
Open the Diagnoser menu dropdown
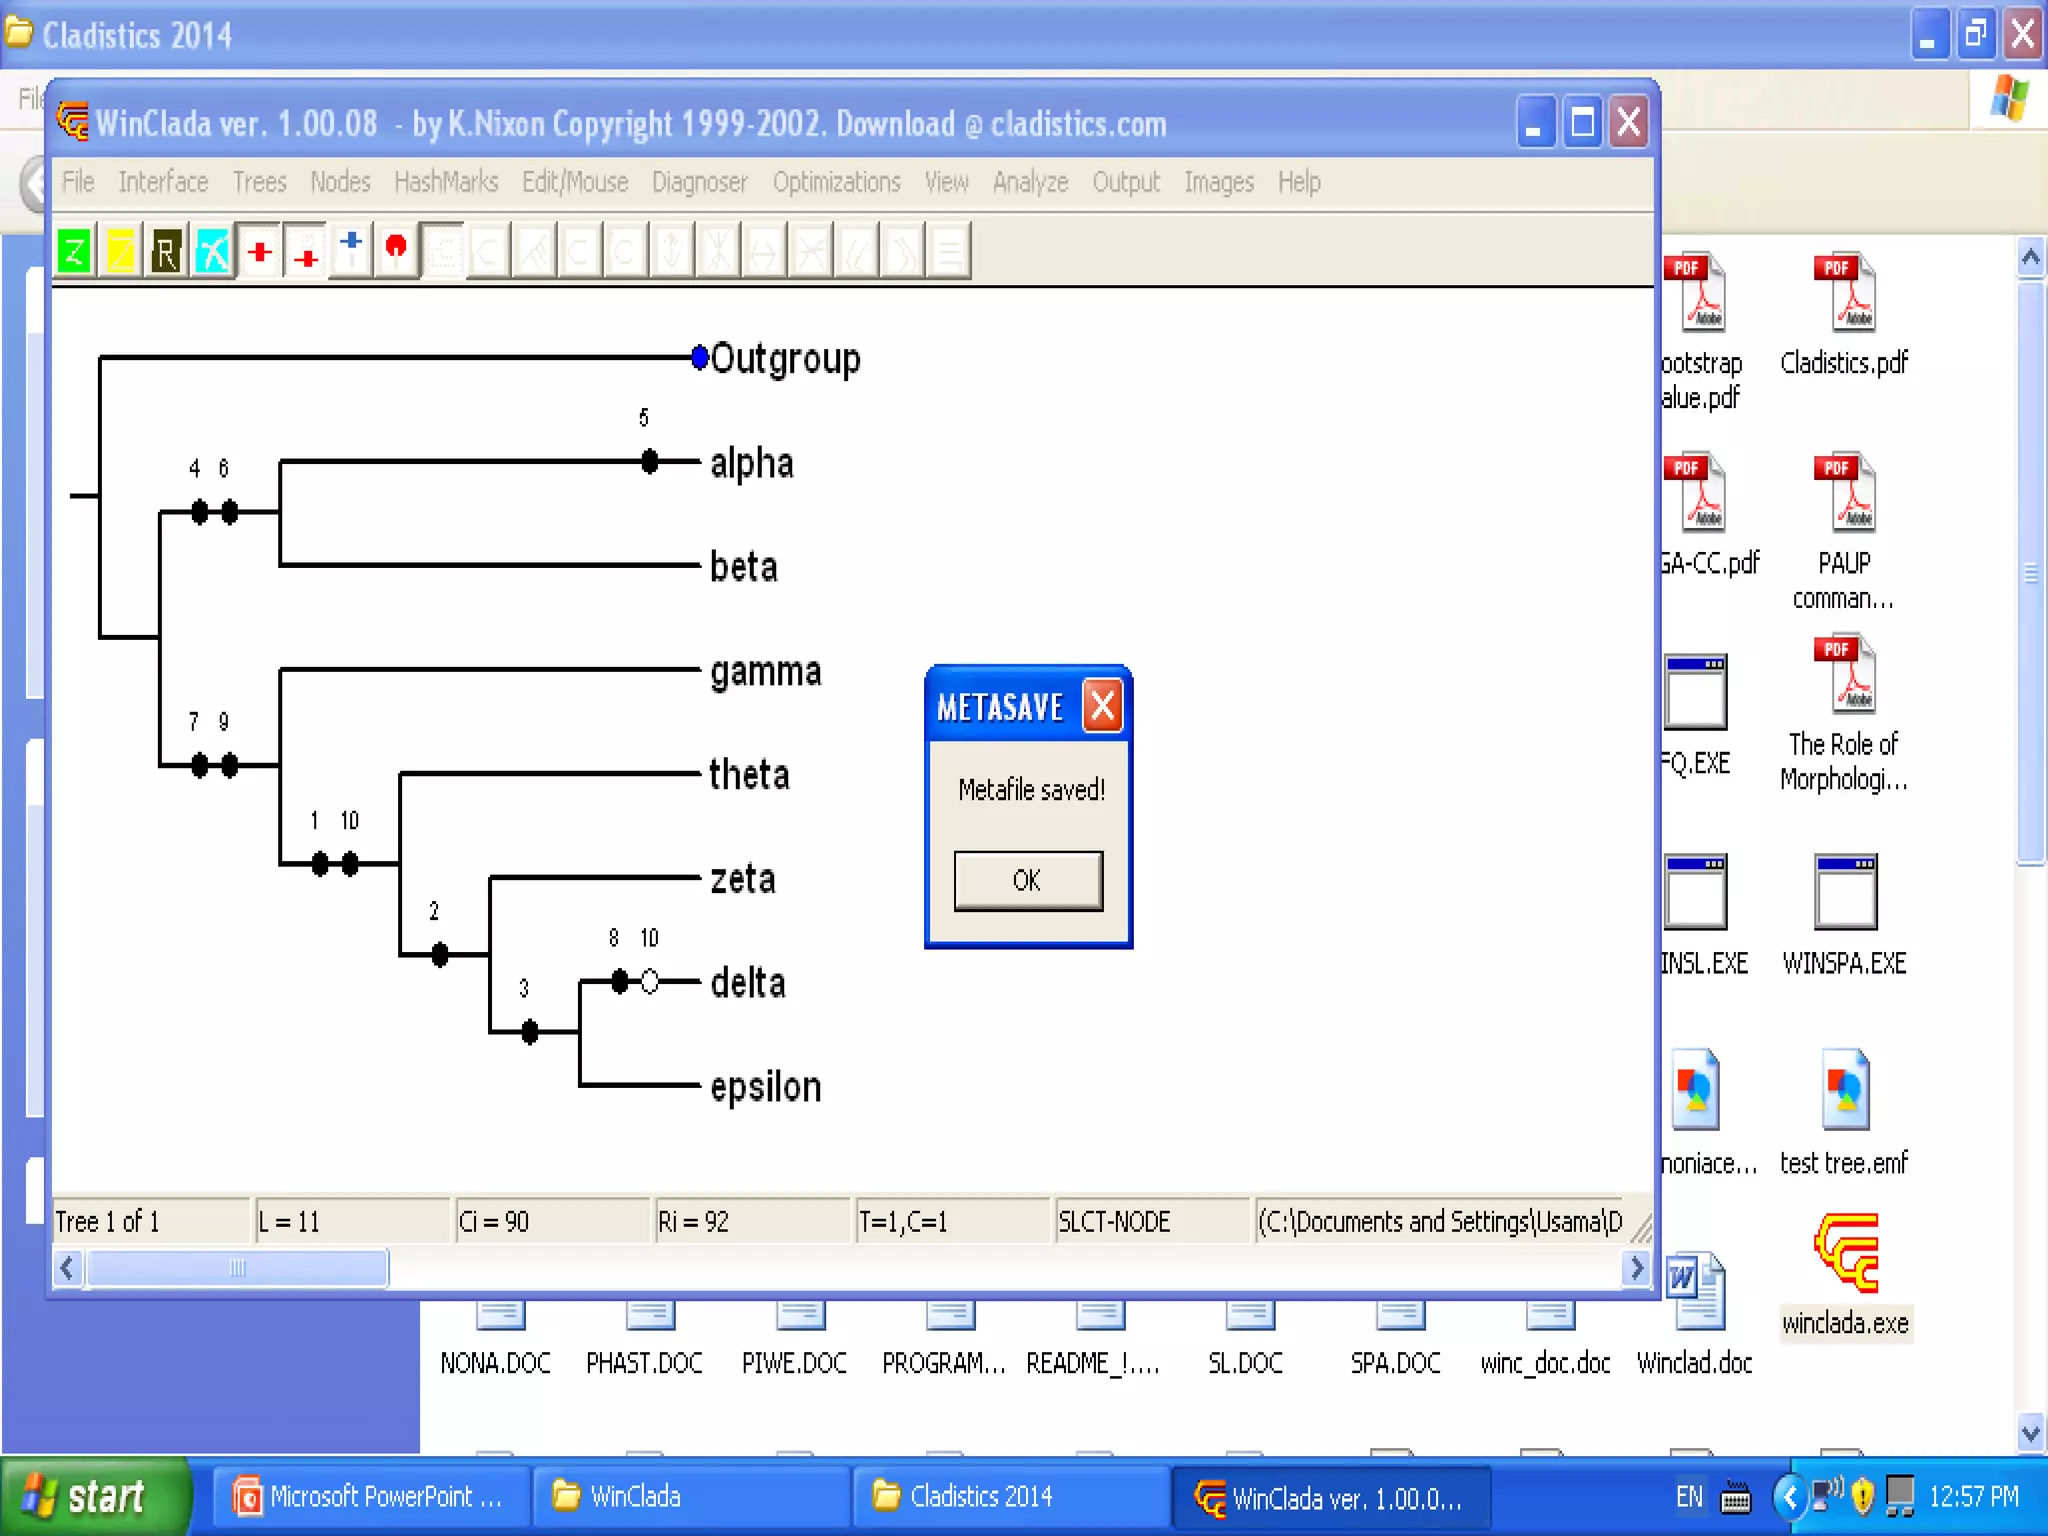click(x=699, y=182)
